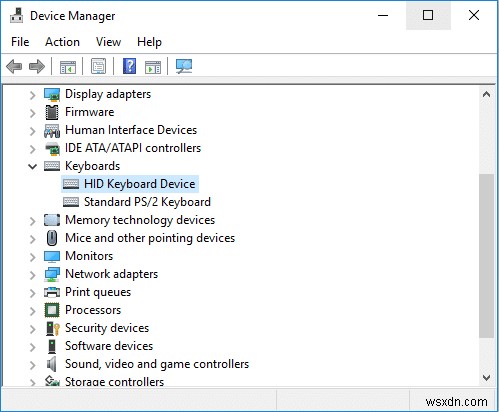This screenshot has height=412, width=499.
Task: Click the Forward arrow toolbar icon
Action: click(37, 66)
